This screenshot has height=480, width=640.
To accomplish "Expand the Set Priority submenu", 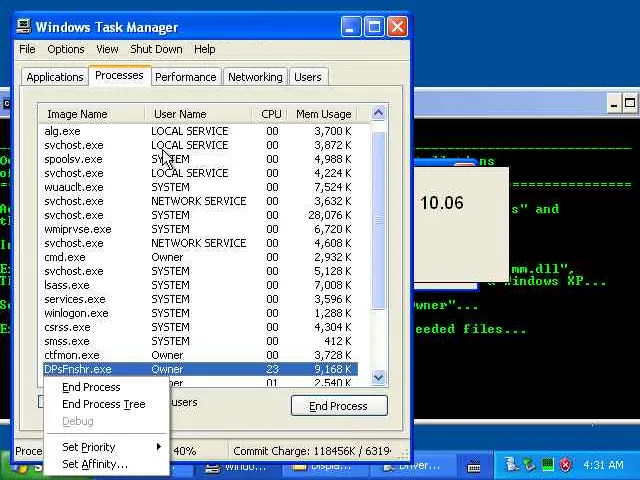I will (x=107, y=447).
